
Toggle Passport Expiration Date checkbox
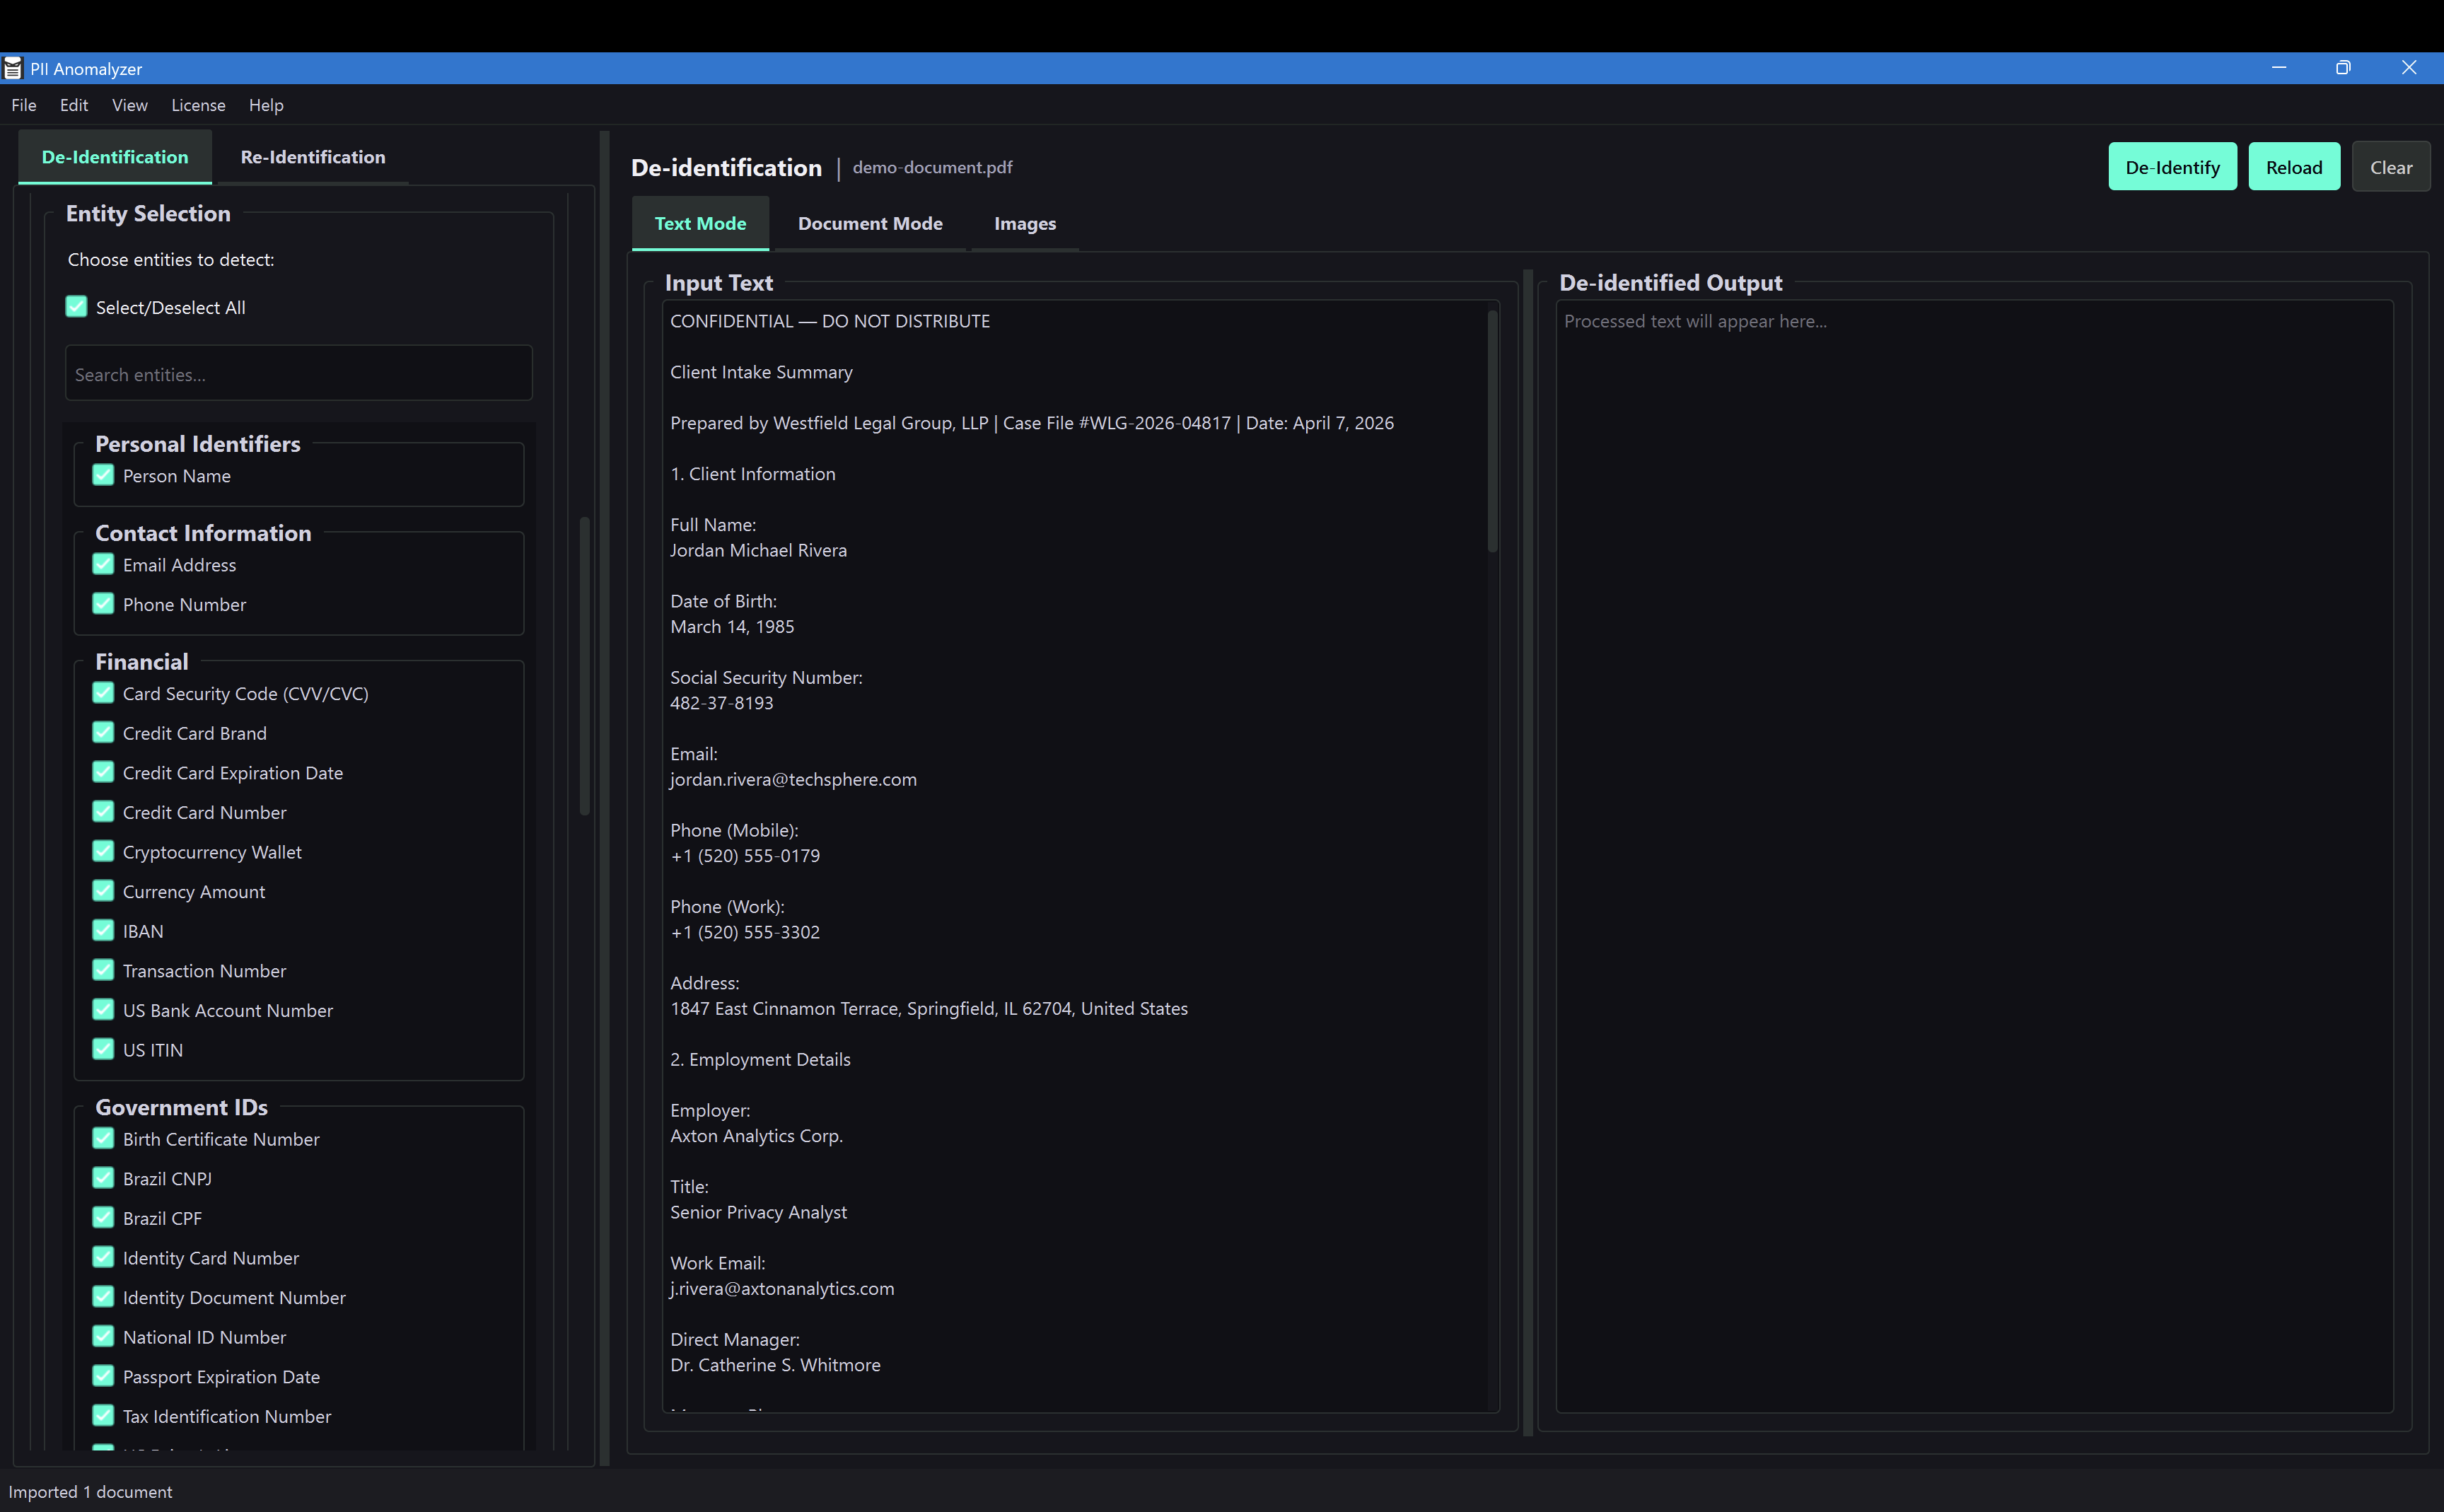point(103,1376)
